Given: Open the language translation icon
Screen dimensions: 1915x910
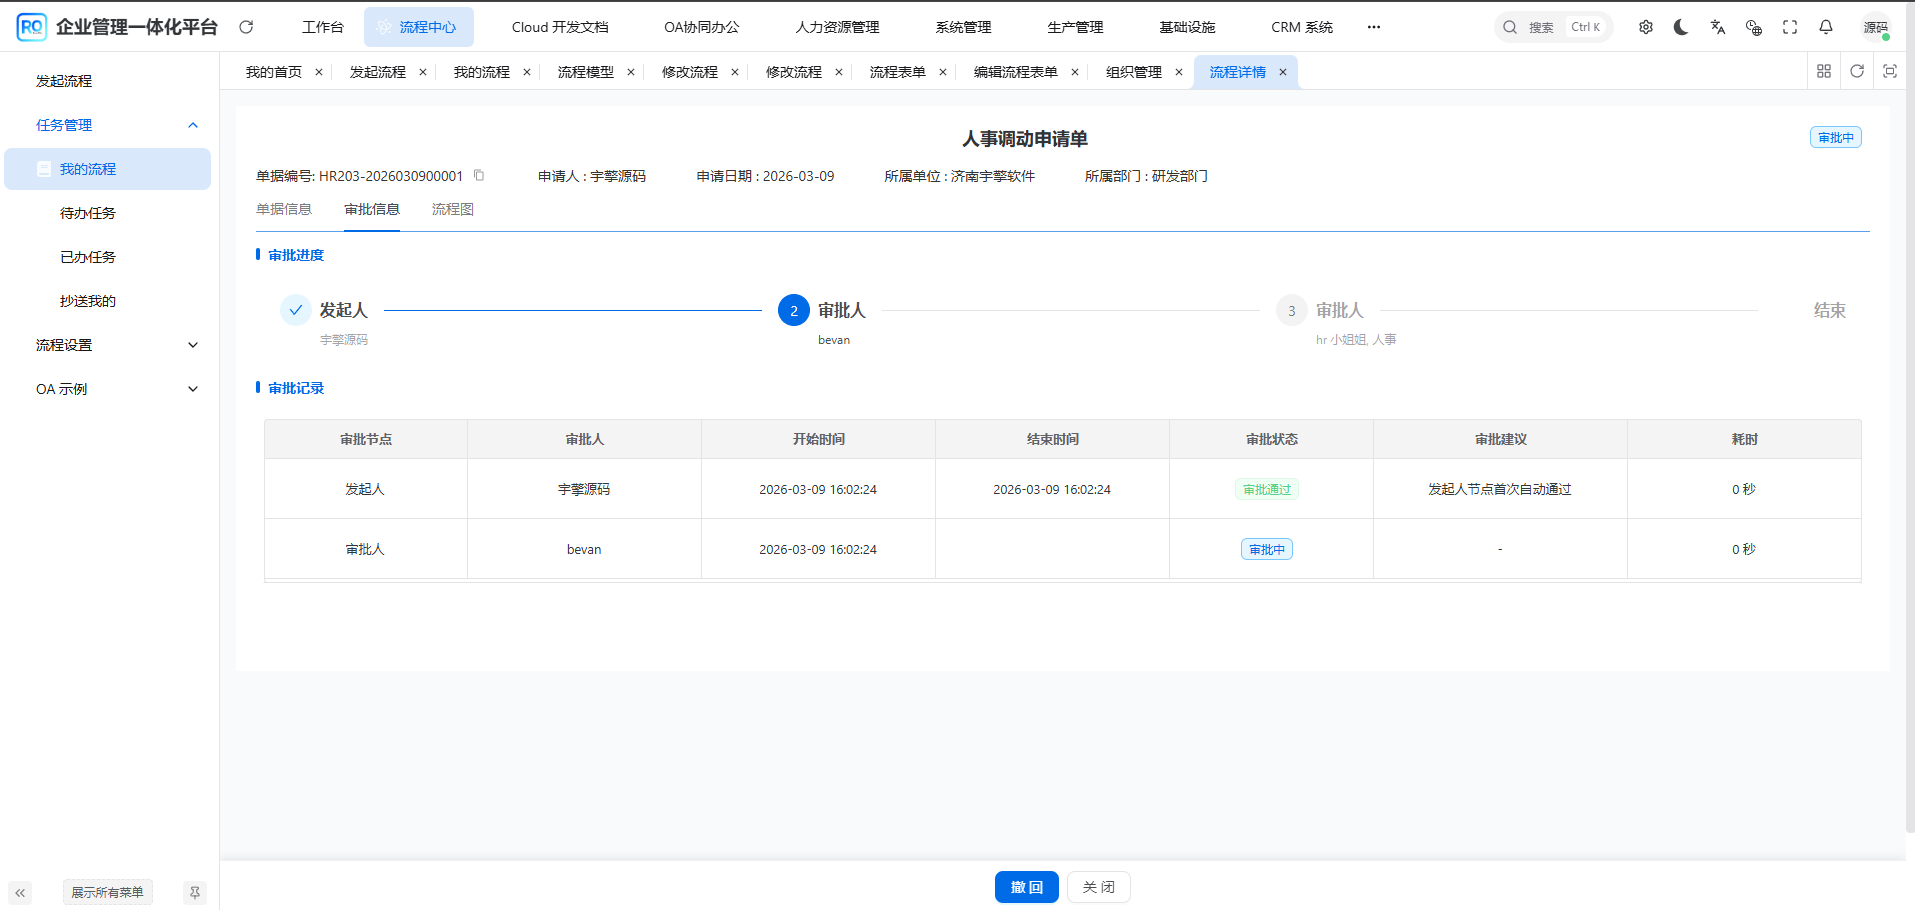Looking at the screenshot, I should 1717,27.
